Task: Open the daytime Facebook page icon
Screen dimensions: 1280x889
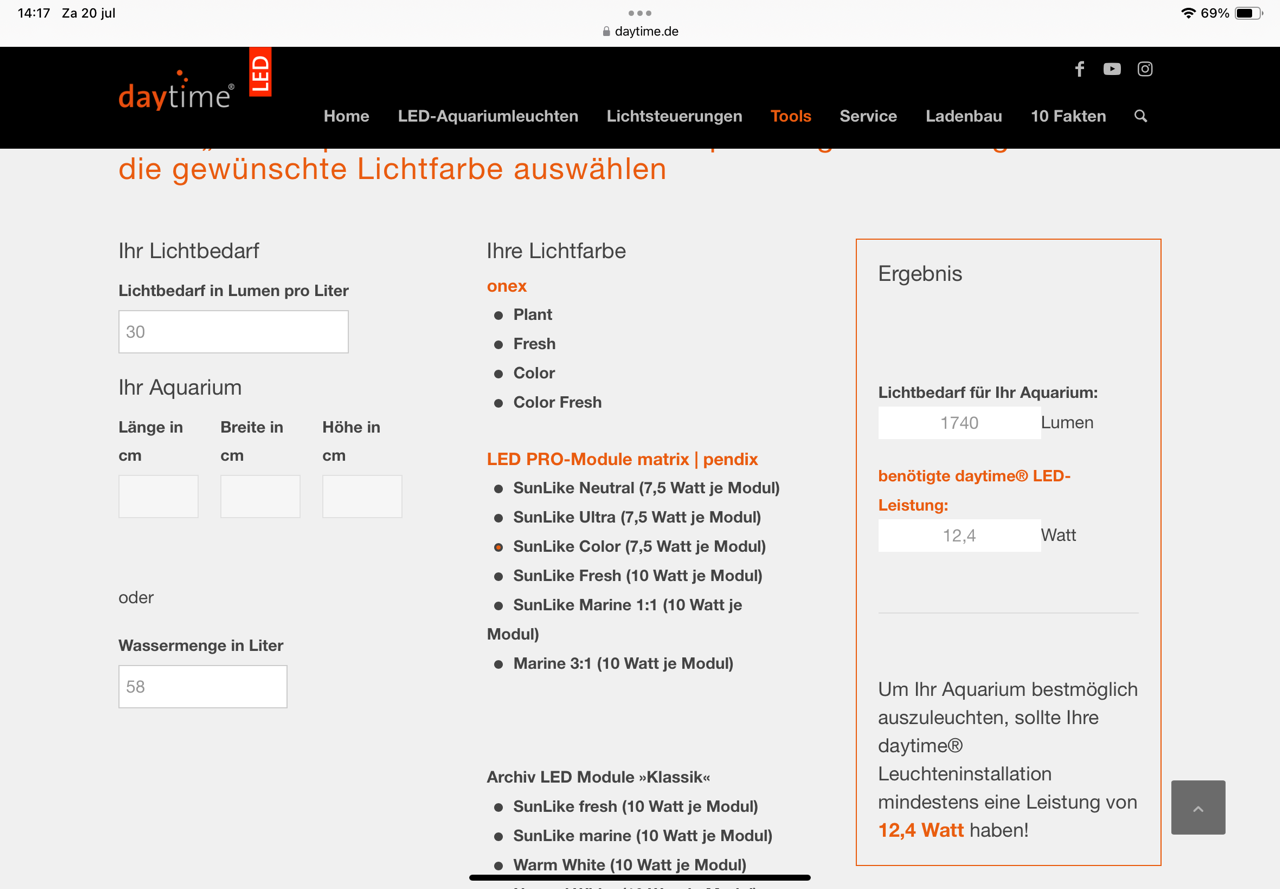Action: click(1079, 69)
